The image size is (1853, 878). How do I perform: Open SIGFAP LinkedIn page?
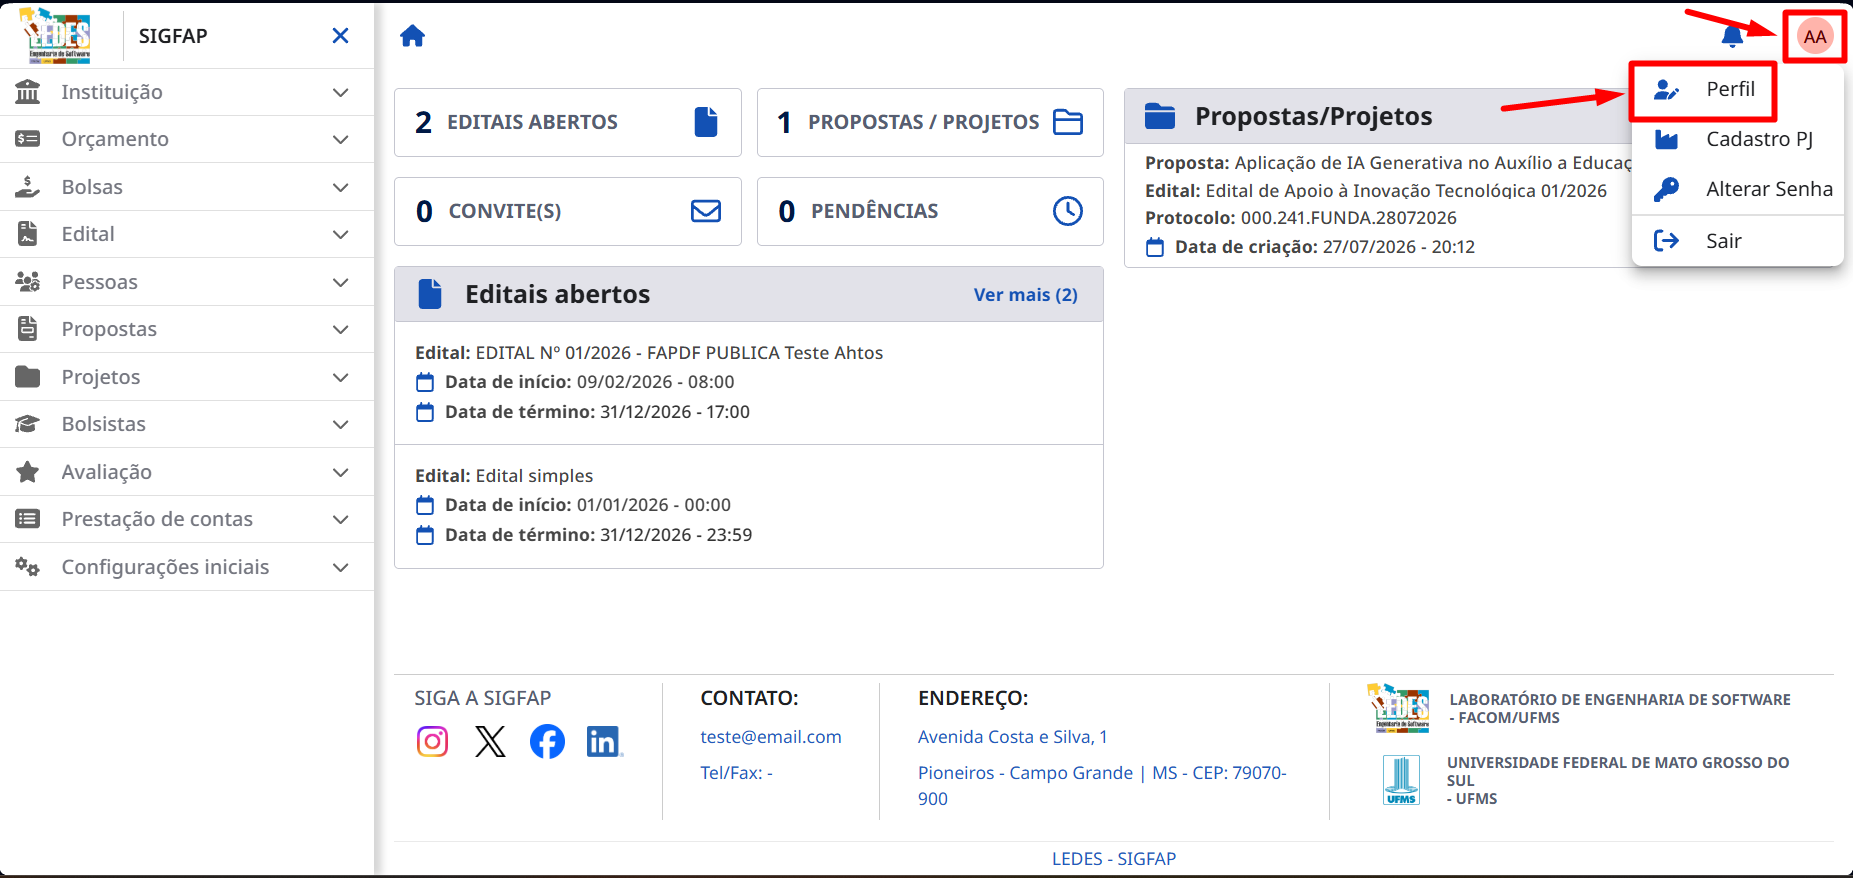coord(604,741)
